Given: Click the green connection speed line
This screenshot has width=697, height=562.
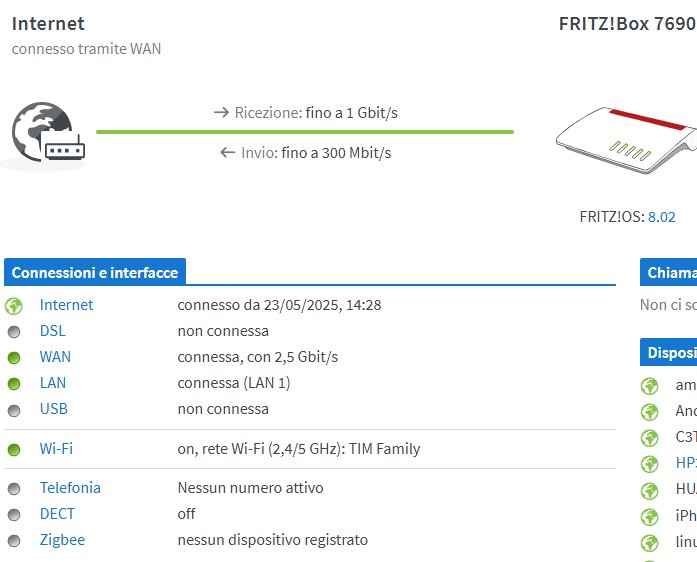Looking at the screenshot, I should tap(305, 132).
